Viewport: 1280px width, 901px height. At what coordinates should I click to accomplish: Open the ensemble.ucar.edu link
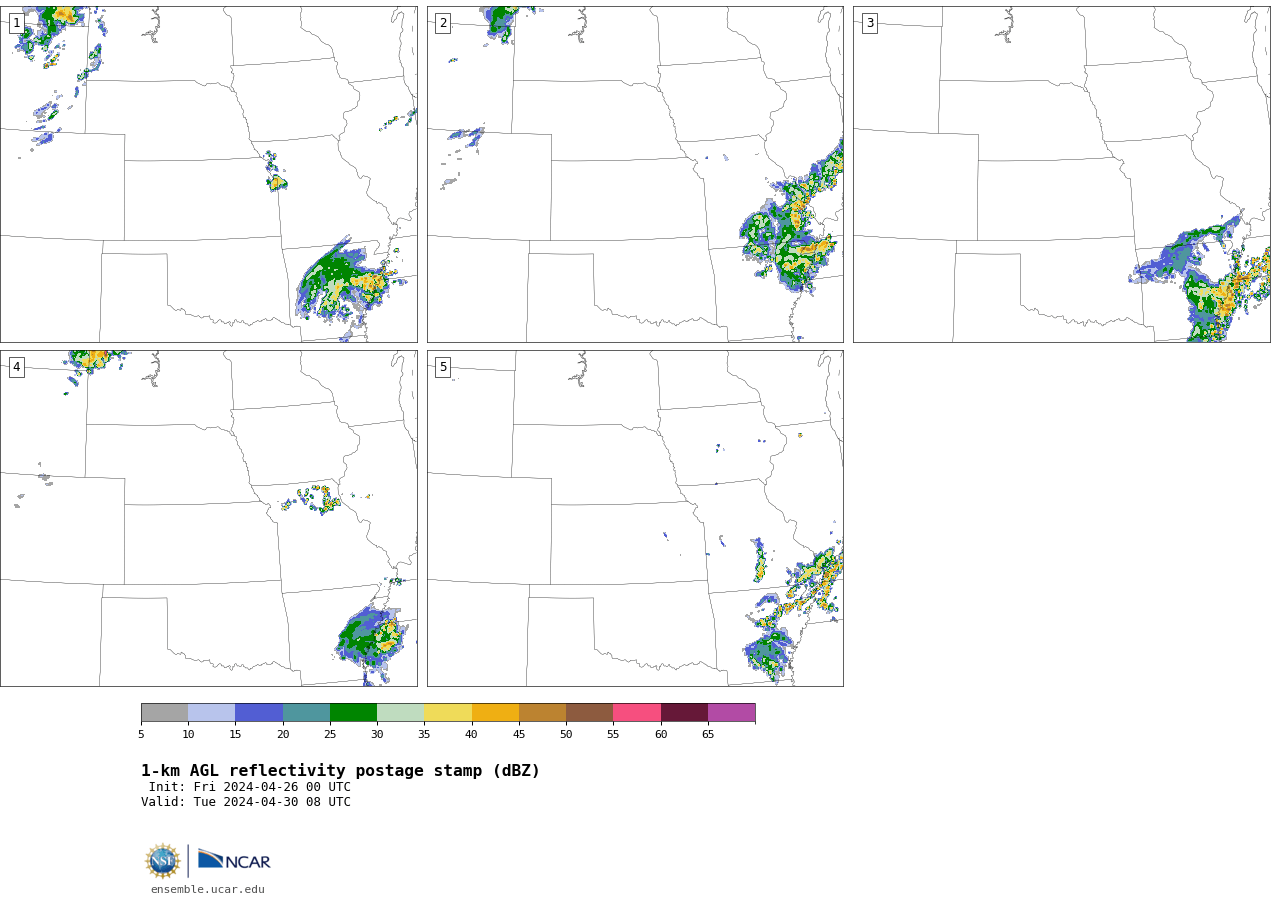coord(208,890)
